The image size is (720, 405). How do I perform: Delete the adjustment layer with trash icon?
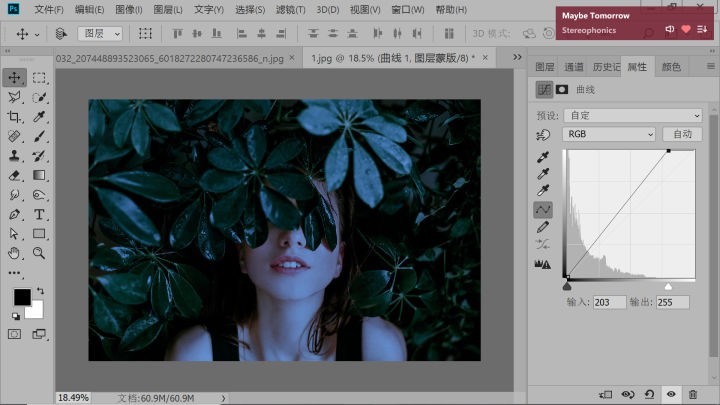(x=693, y=395)
